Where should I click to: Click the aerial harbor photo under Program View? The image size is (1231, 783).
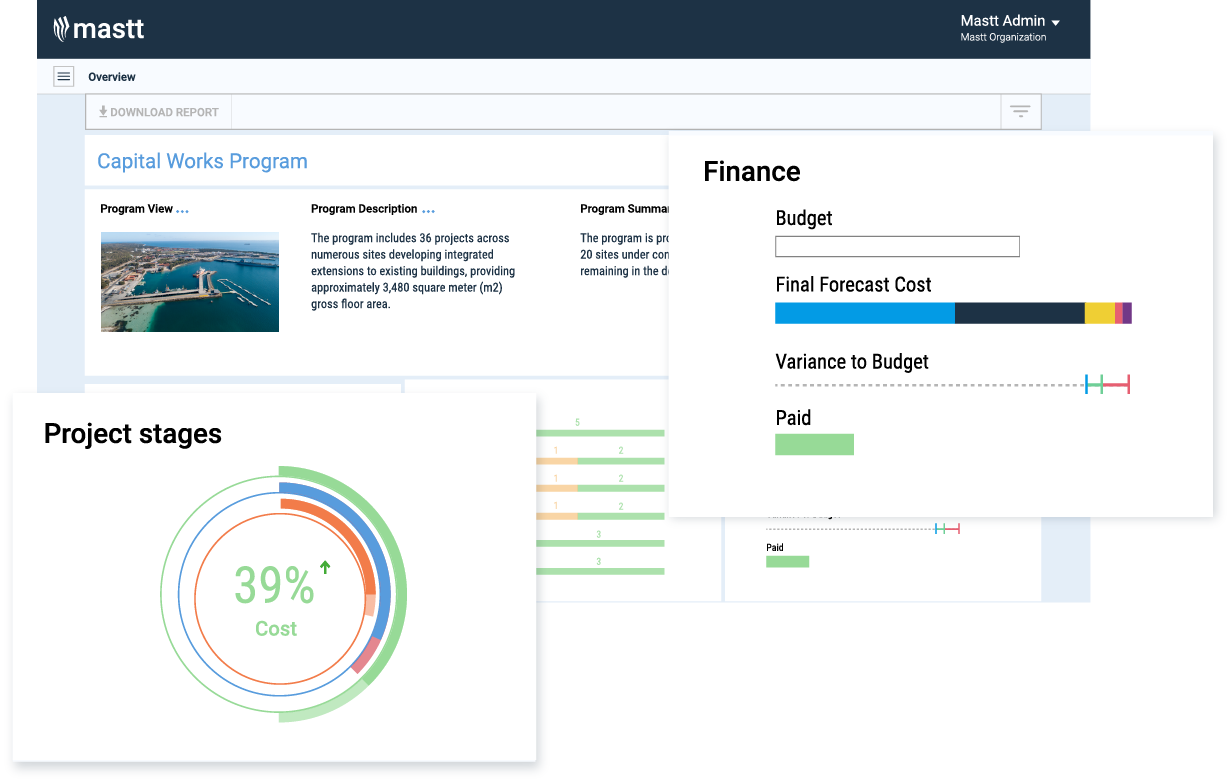(189, 282)
